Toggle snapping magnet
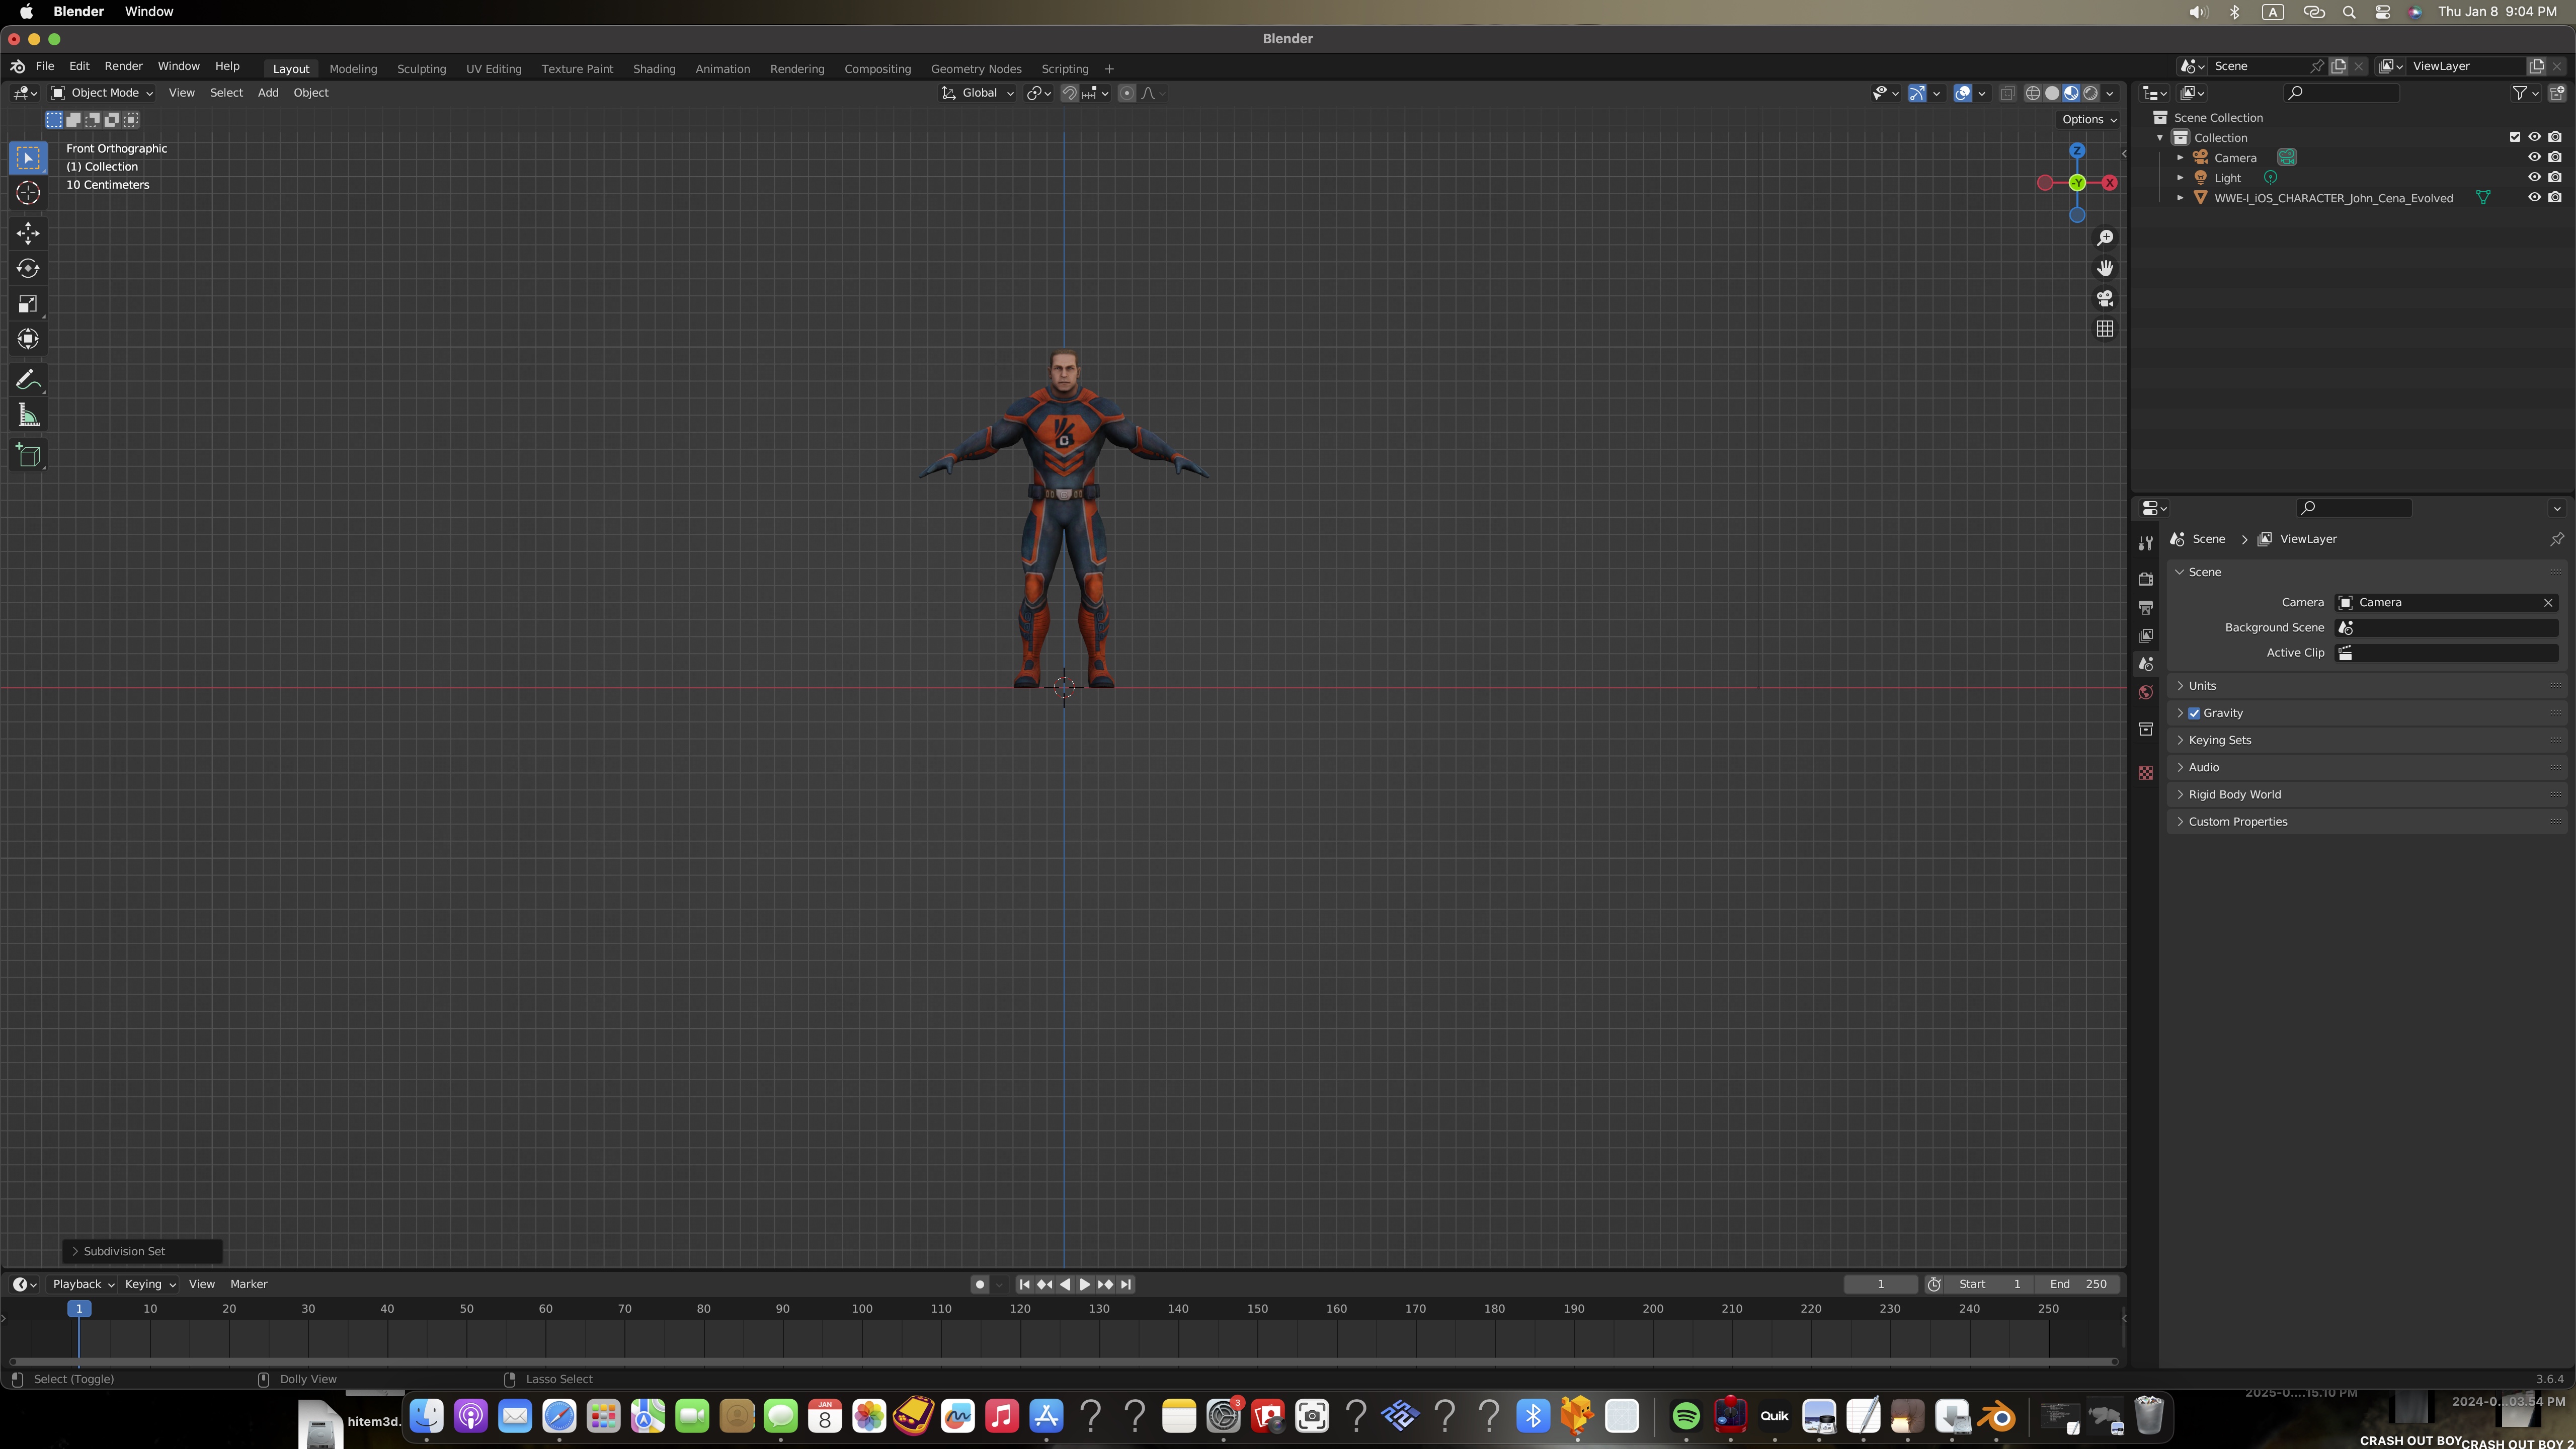 tap(1069, 93)
